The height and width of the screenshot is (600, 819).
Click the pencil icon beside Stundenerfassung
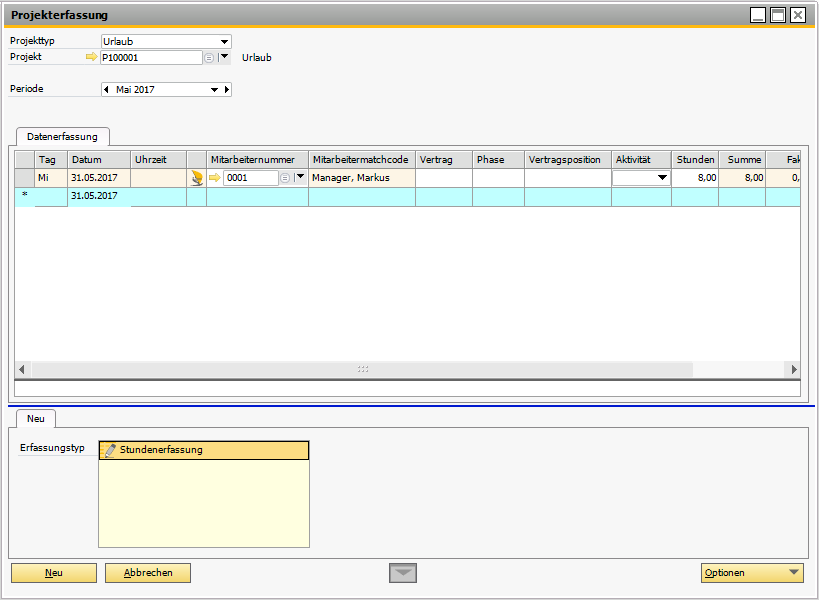(x=110, y=450)
